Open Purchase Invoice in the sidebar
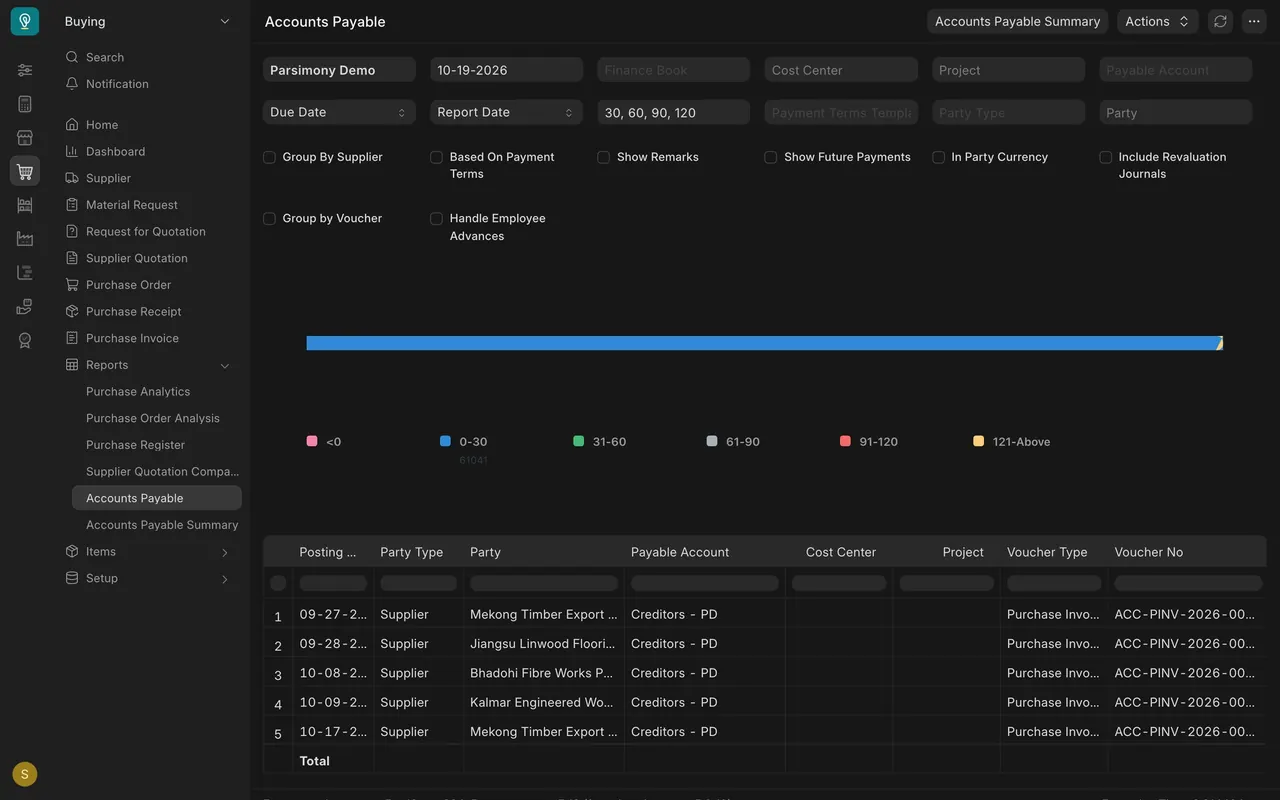Viewport: 1280px width, 800px height. coord(132,338)
